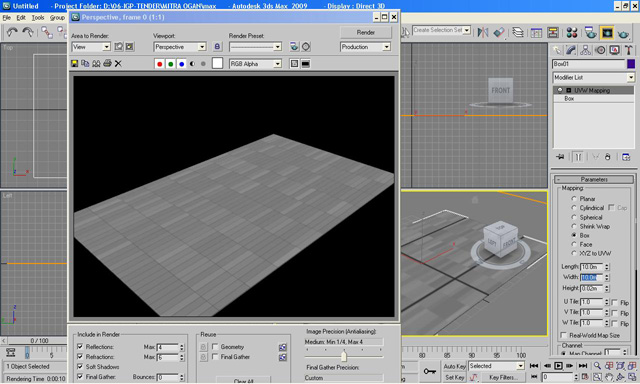Click Undo arrow in main toolbar

[x=12, y=32]
